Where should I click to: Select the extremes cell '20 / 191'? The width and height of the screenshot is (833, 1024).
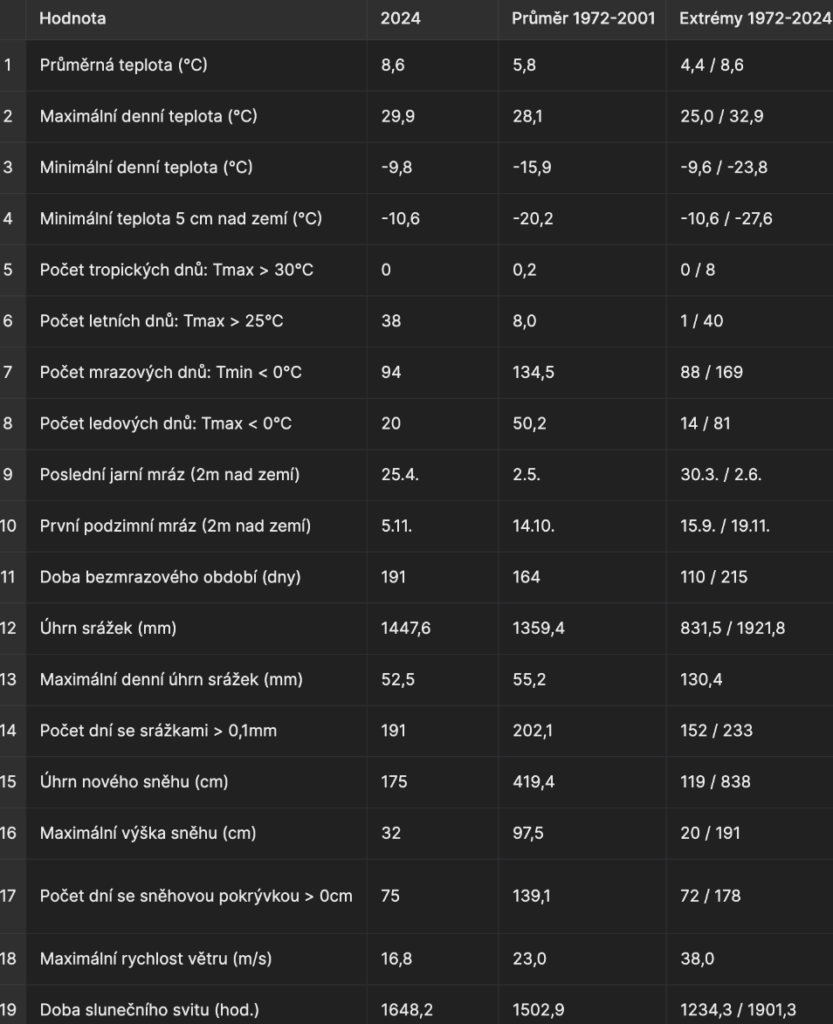click(x=710, y=832)
